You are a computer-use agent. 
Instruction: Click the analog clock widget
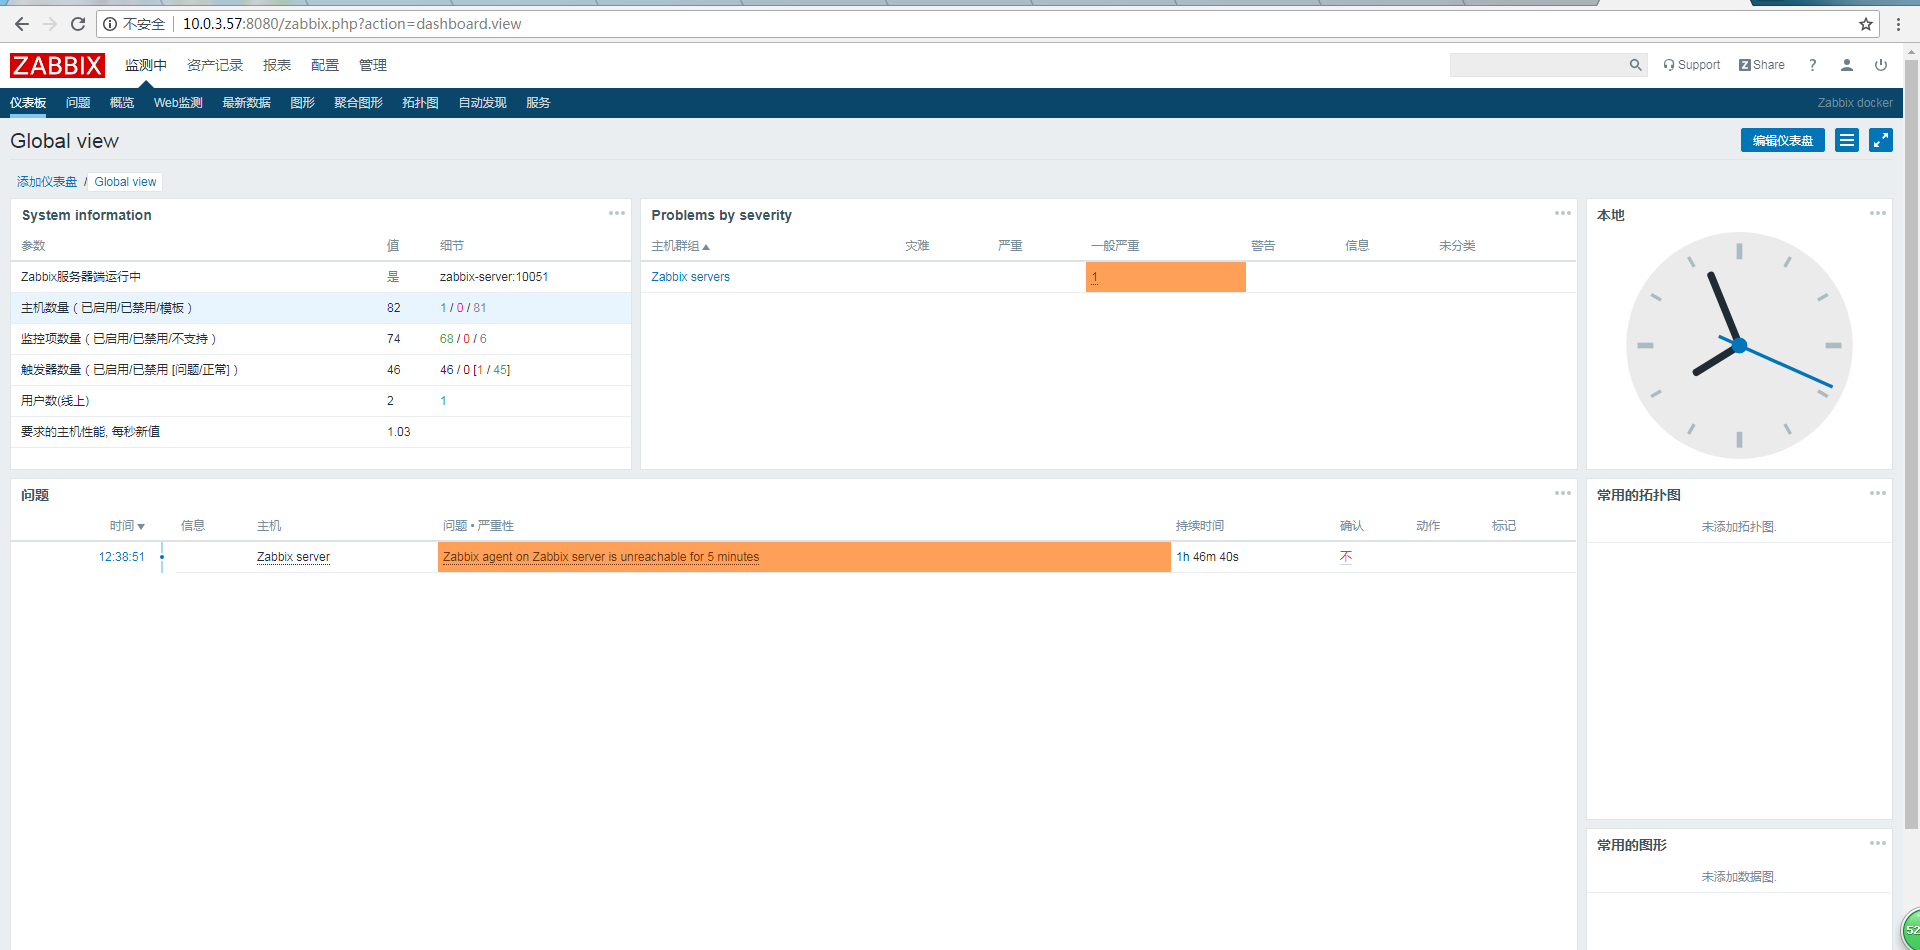[1739, 346]
